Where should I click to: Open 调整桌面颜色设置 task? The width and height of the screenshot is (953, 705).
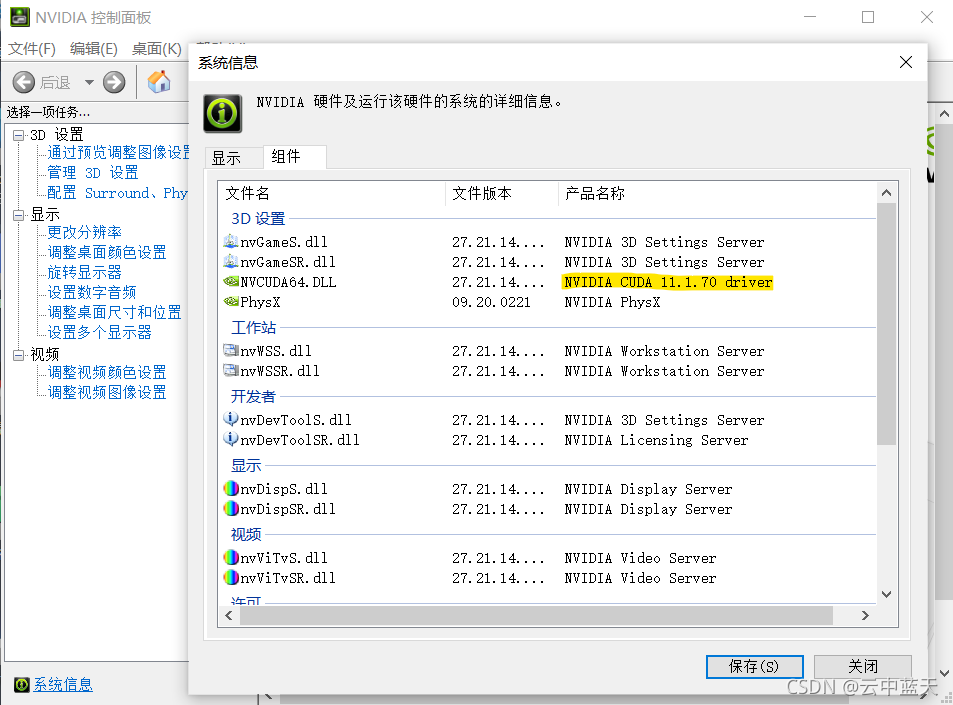(x=107, y=252)
